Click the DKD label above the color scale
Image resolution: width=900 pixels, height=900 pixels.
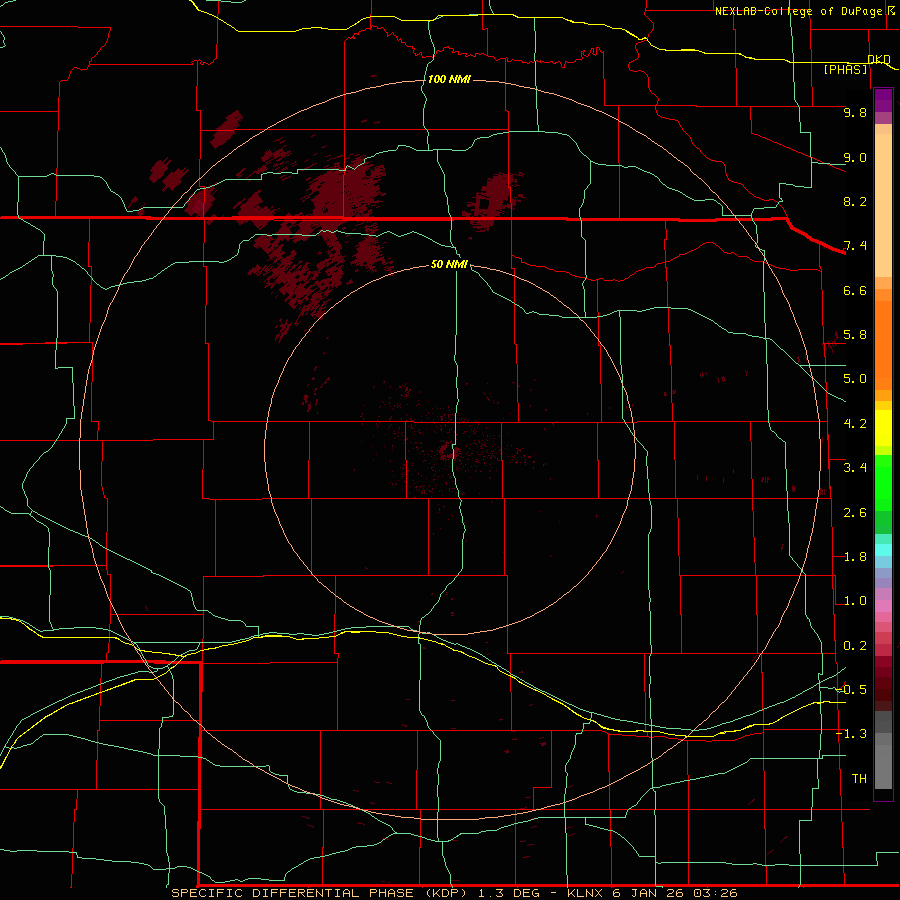click(x=879, y=59)
